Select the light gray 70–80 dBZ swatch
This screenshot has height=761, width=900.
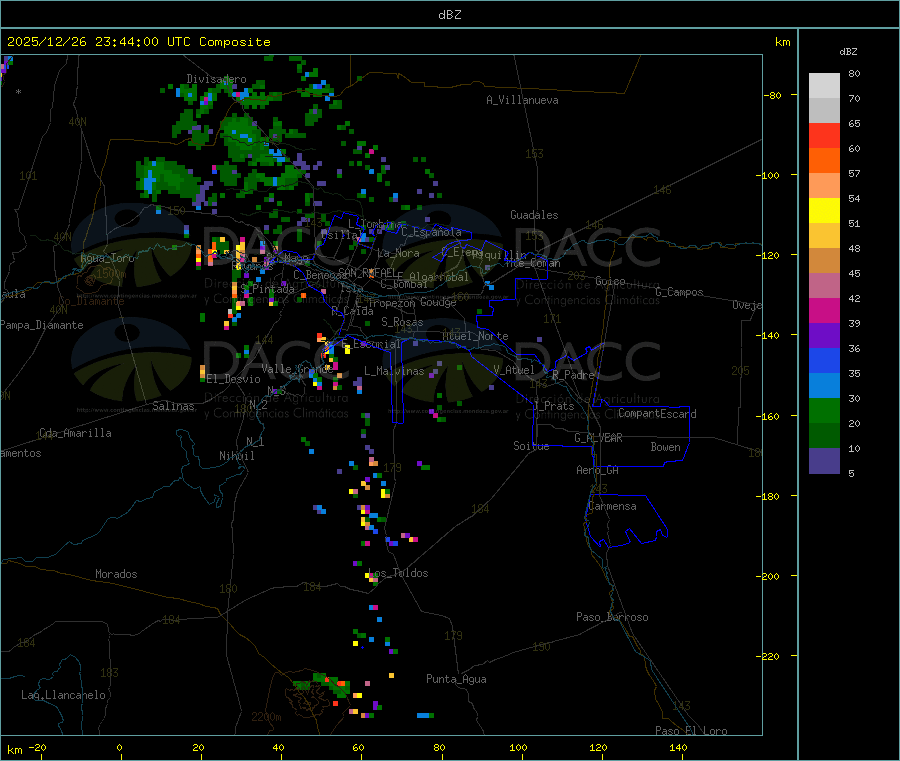(x=824, y=86)
